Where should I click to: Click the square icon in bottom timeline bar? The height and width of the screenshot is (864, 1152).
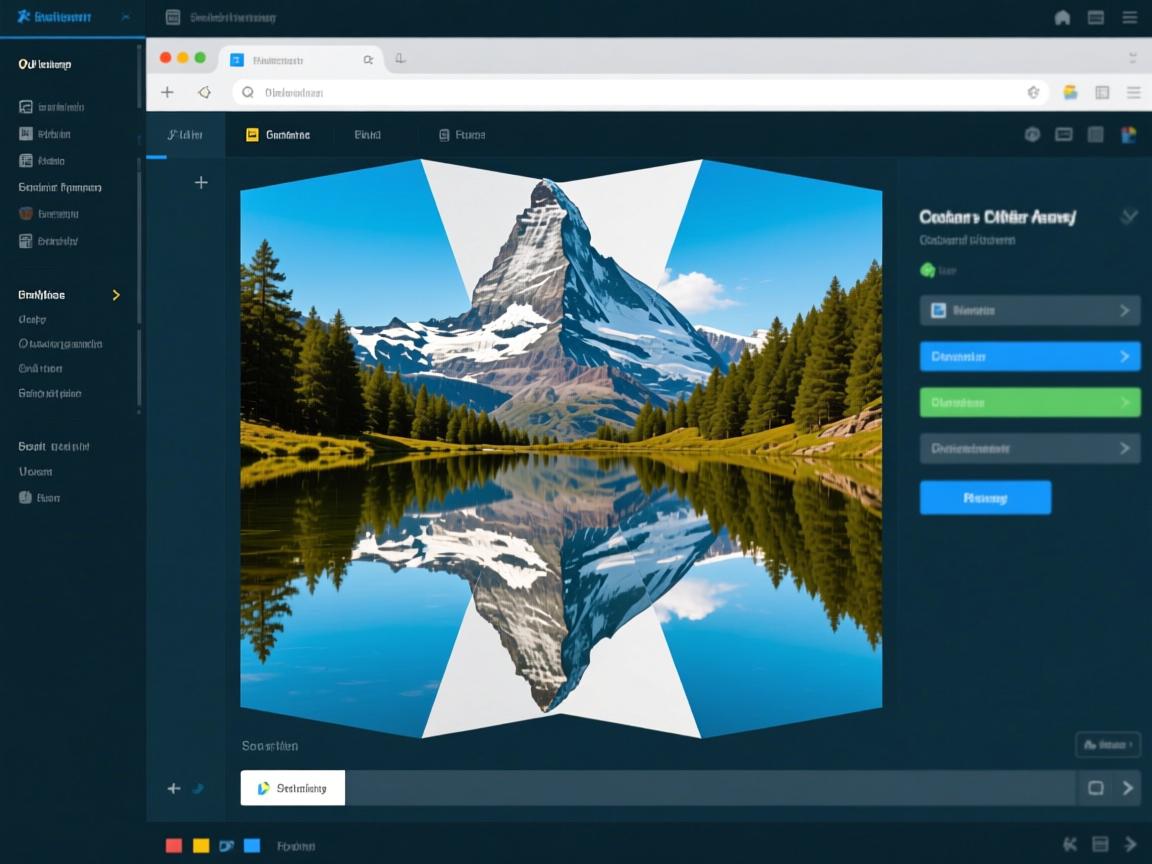tap(1095, 788)
